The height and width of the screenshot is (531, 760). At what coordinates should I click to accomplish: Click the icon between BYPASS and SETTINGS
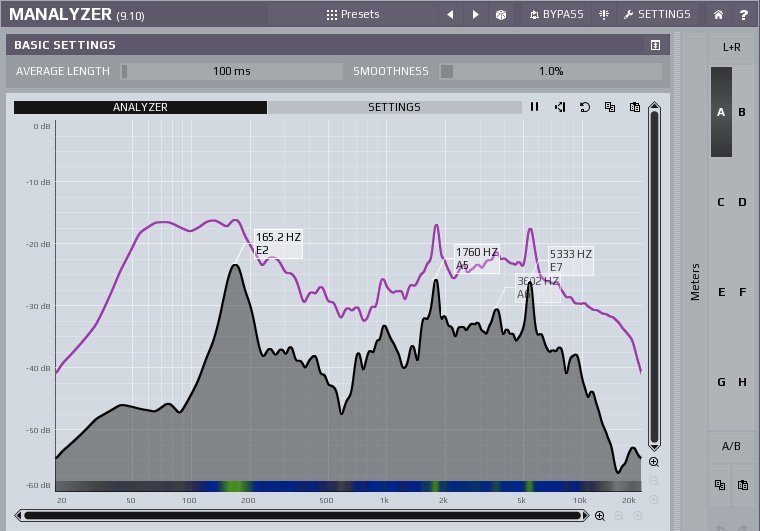[603, 15]
